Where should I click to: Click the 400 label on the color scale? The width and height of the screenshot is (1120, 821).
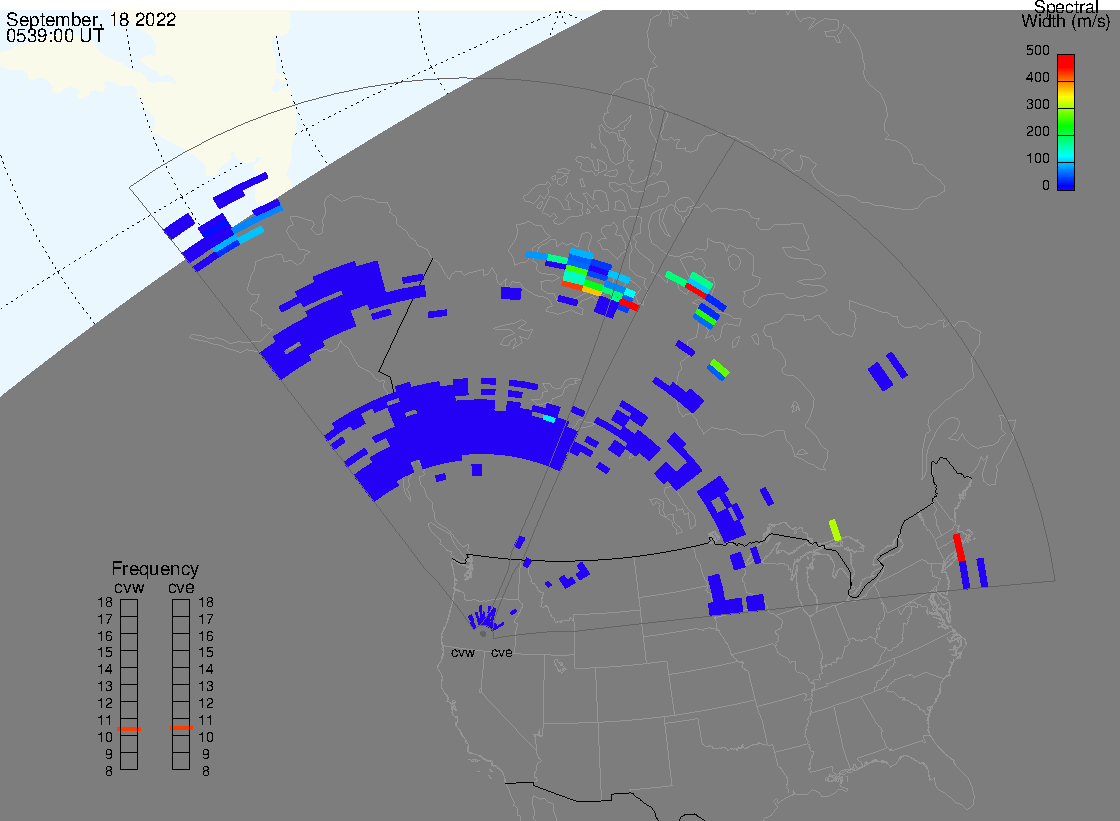point(1038,77)
